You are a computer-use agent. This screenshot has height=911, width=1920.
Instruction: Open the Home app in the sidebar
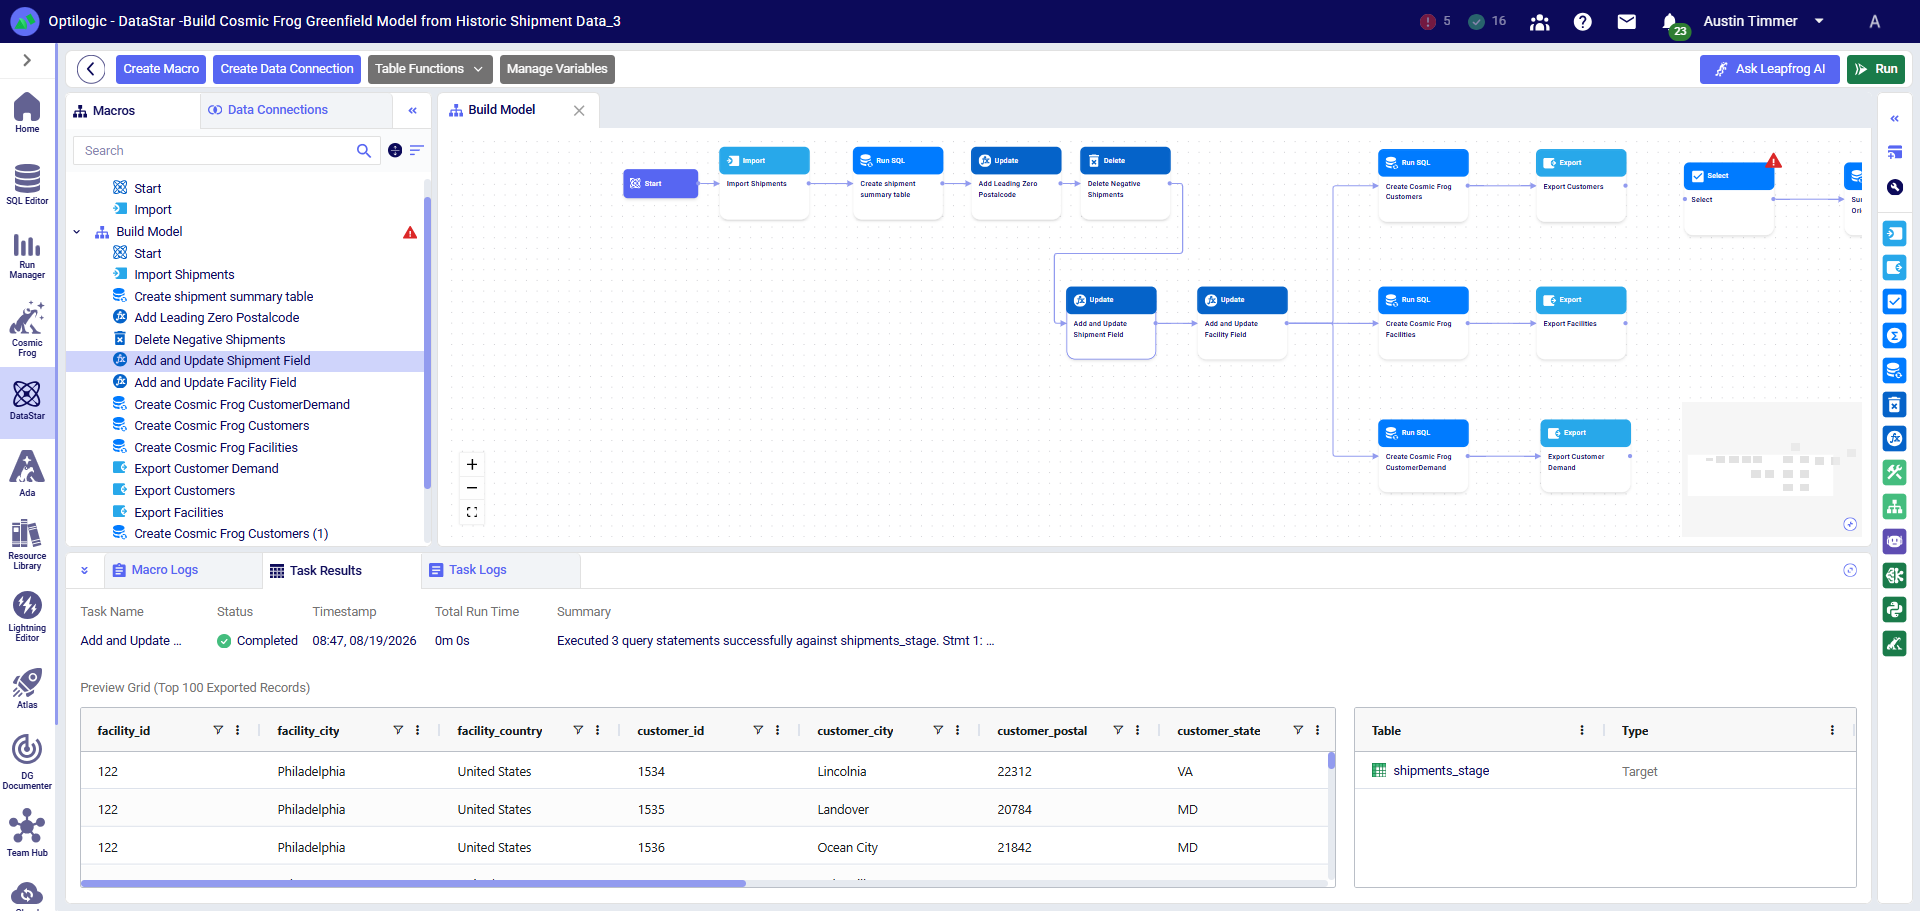(27, 113)
